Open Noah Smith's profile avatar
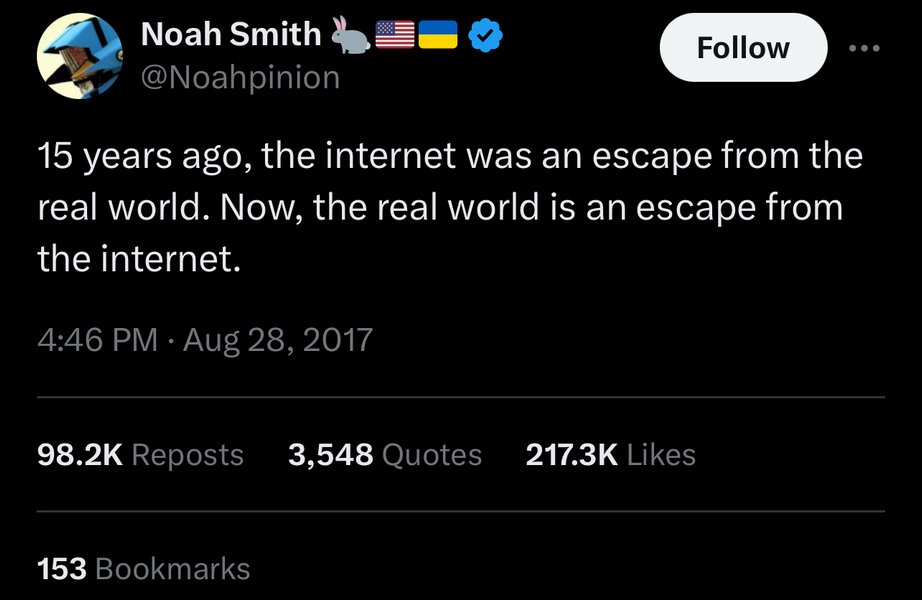 coord(80,56)
